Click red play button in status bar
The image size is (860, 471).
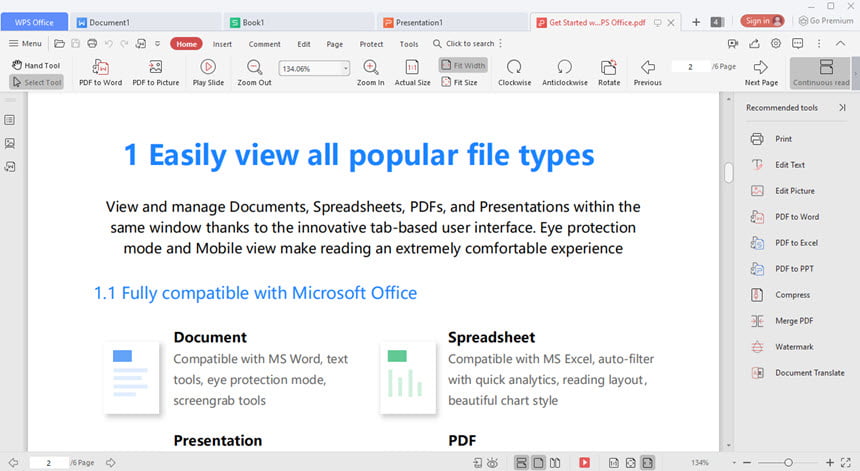tap(585, 463)
